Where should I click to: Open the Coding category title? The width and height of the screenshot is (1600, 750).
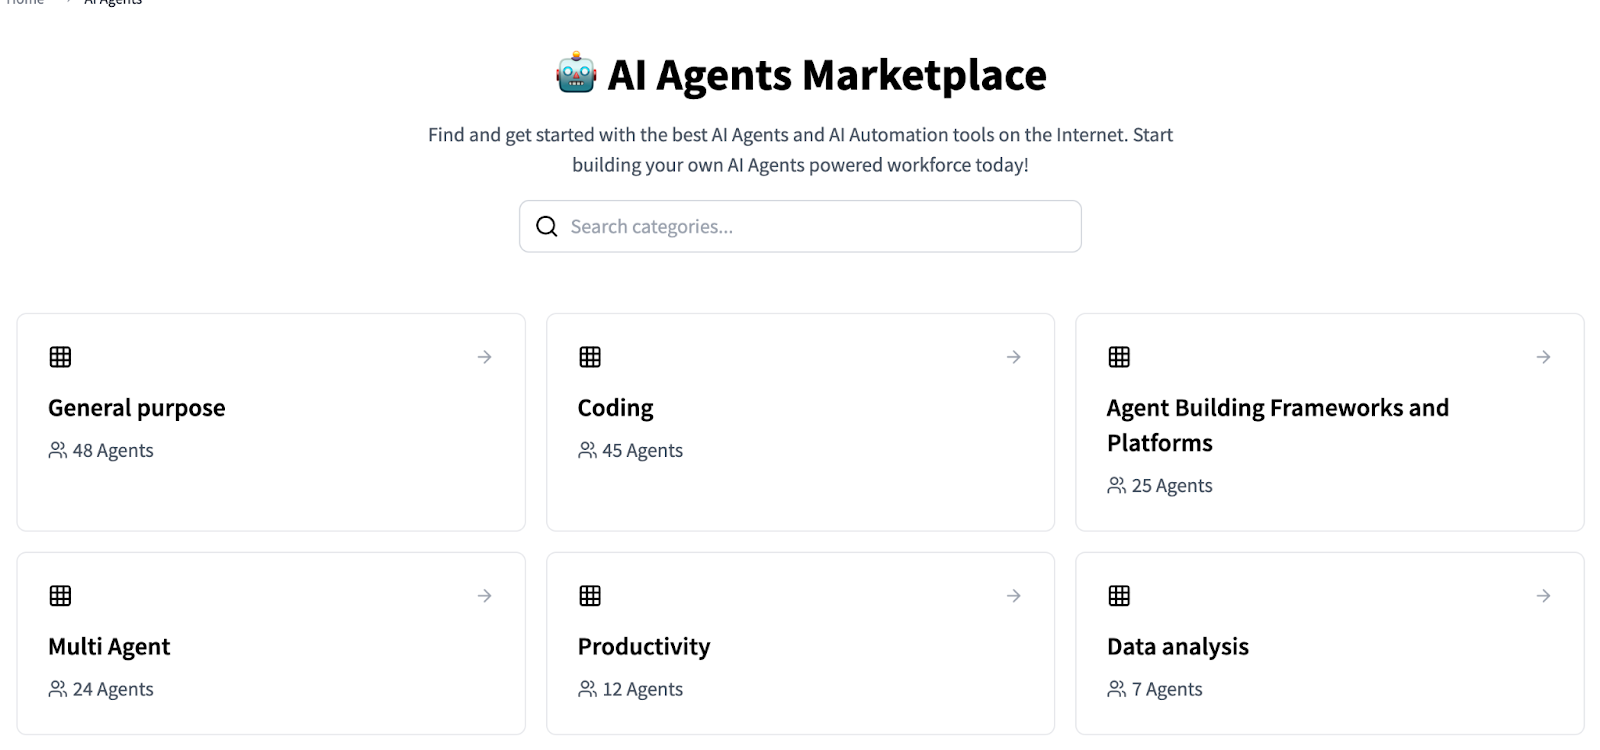[615, 408]
